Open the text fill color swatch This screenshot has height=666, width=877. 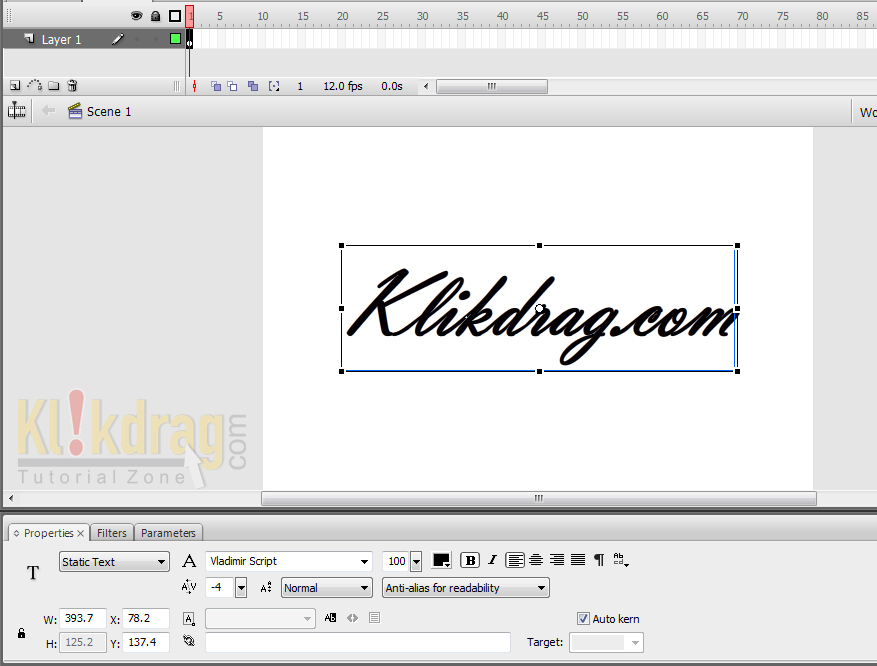(x=441, y=560)
